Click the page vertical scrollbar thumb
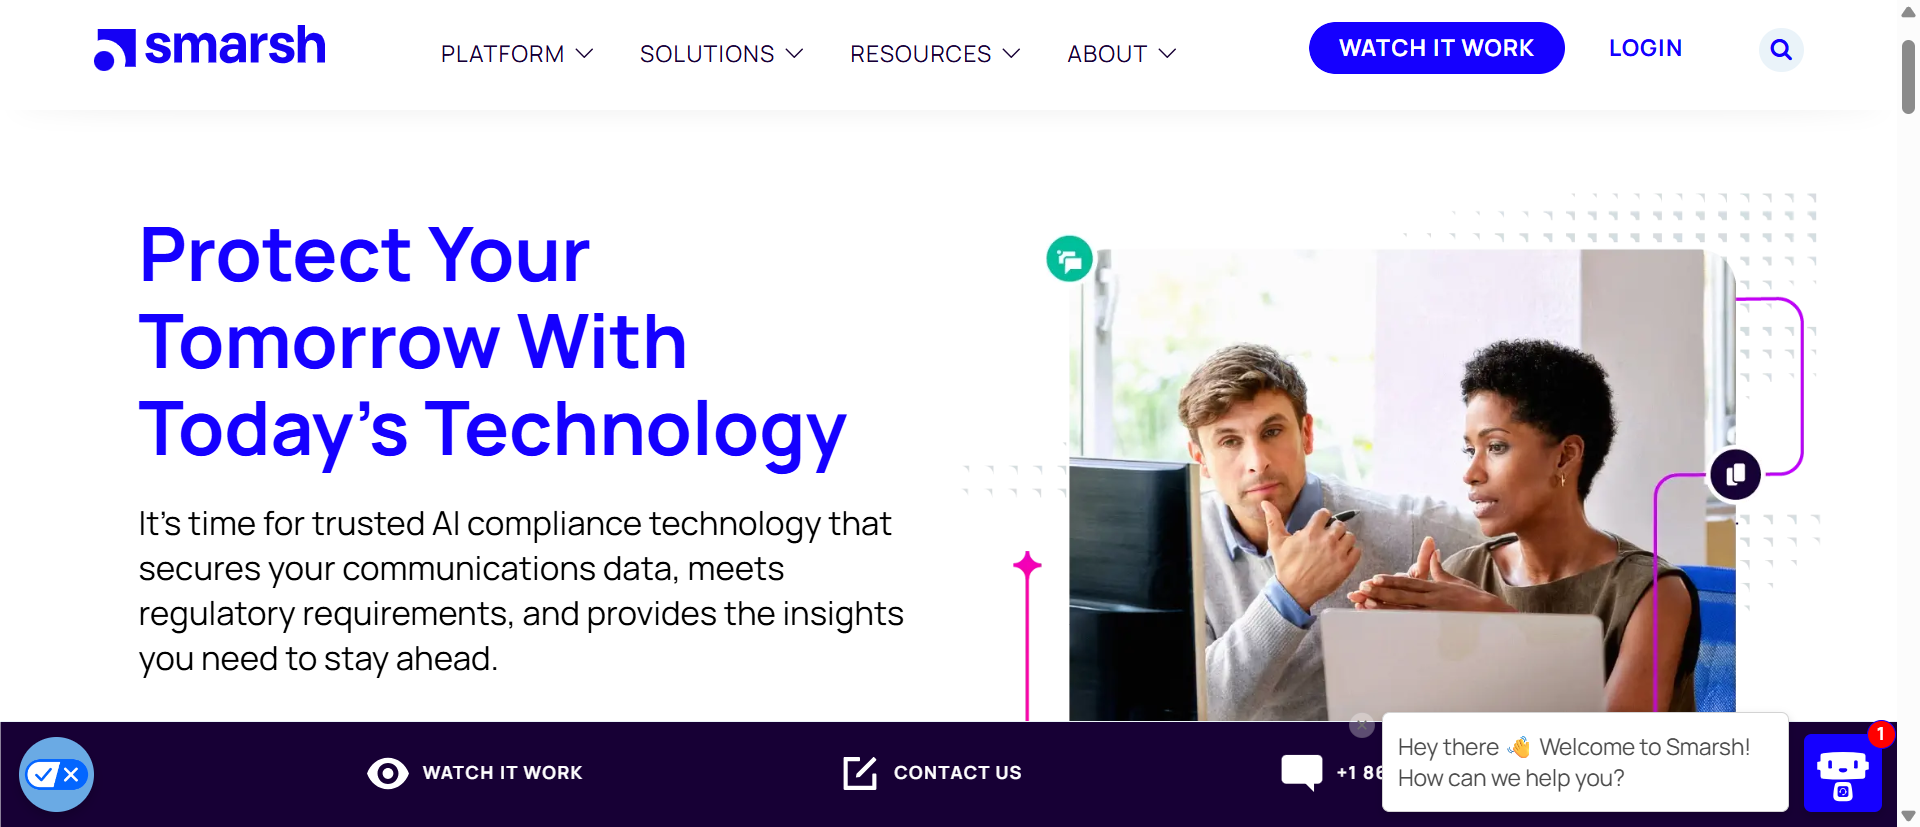Screen dimensions: 1920x827 [x=1908, y=77]
